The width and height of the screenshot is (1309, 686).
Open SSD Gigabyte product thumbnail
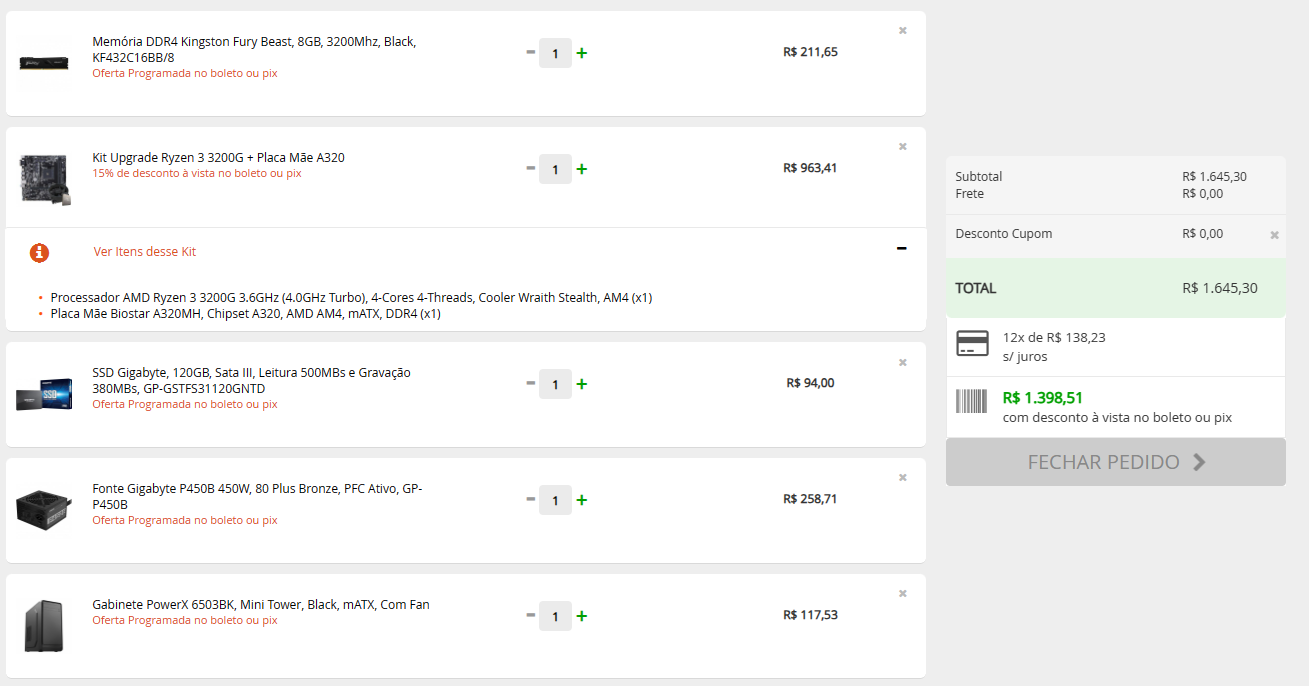point(43,394)
